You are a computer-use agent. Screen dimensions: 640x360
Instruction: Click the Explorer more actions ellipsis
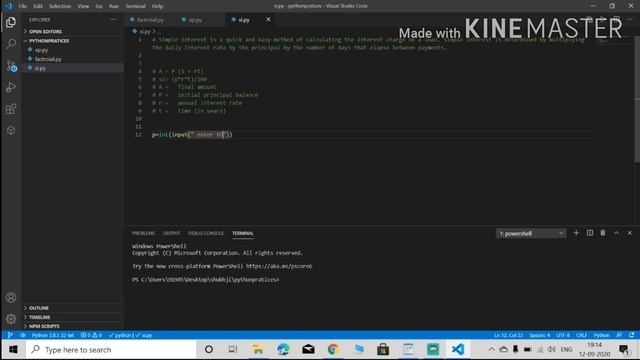tap(113, 20)
